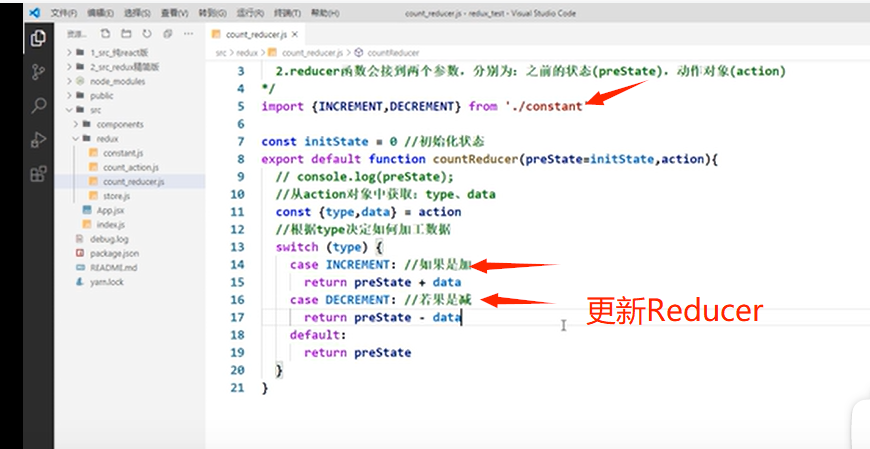
Task: Close the count_reducer.js editor tab
Action: 295,34
